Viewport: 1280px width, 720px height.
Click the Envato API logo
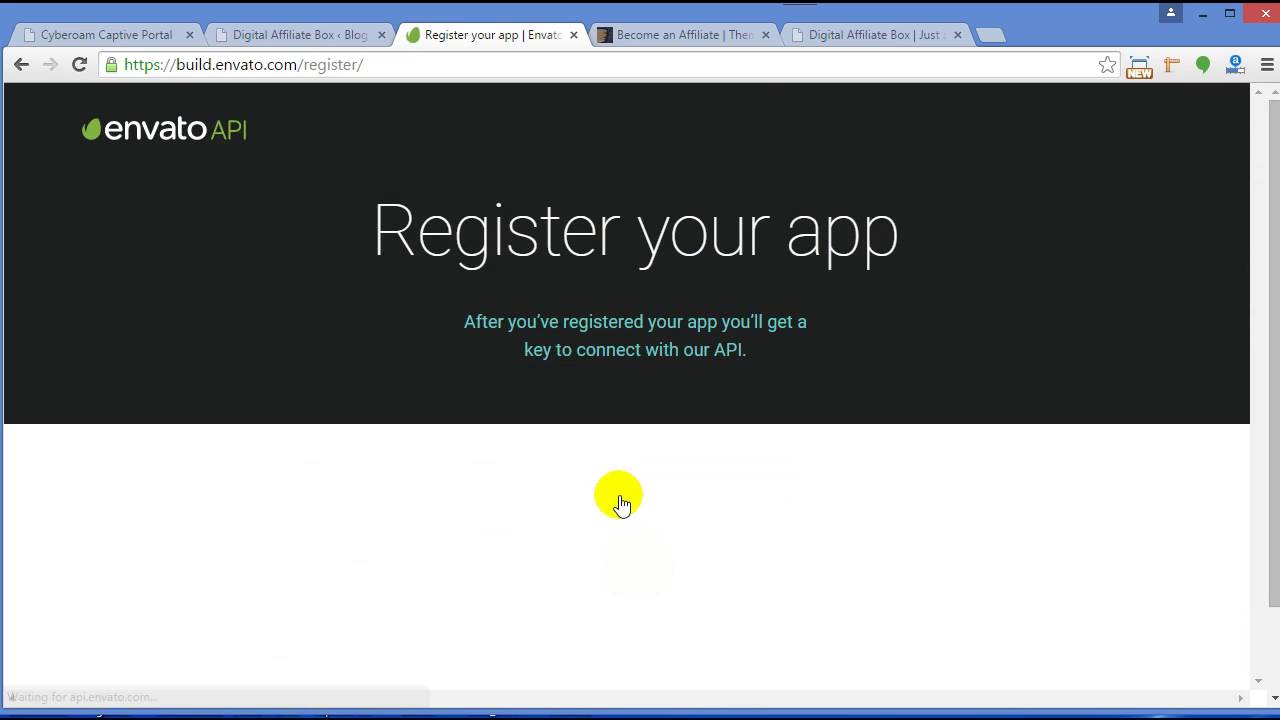coord(164,129)
